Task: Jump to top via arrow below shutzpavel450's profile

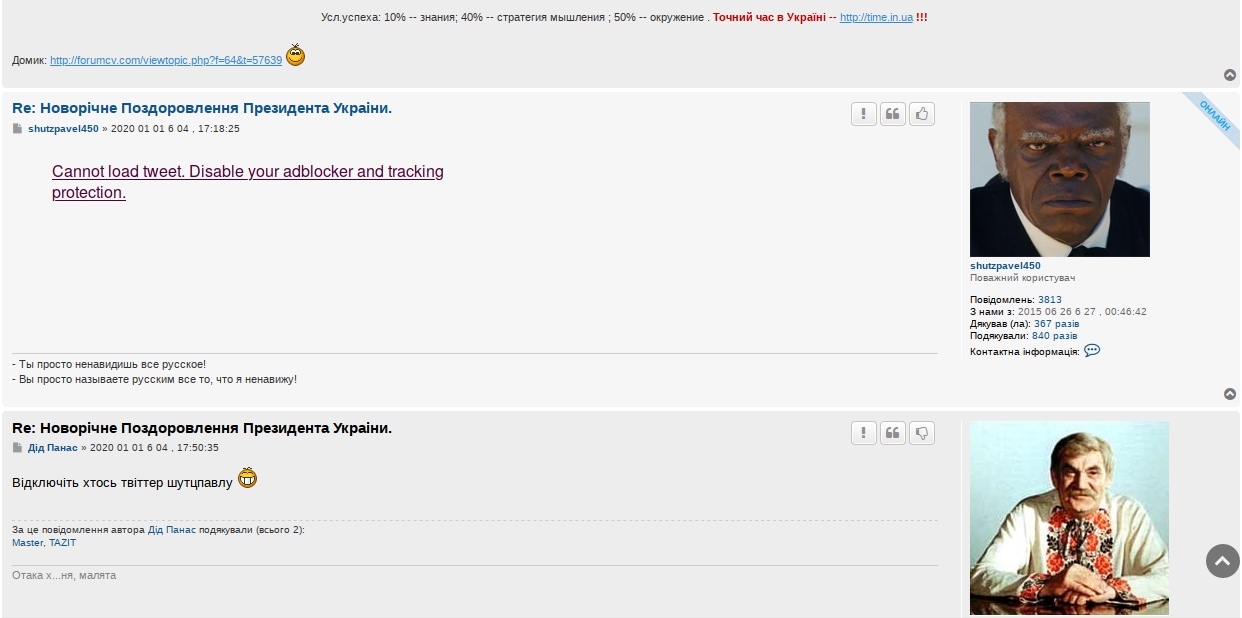Action: coord(1230,394)
